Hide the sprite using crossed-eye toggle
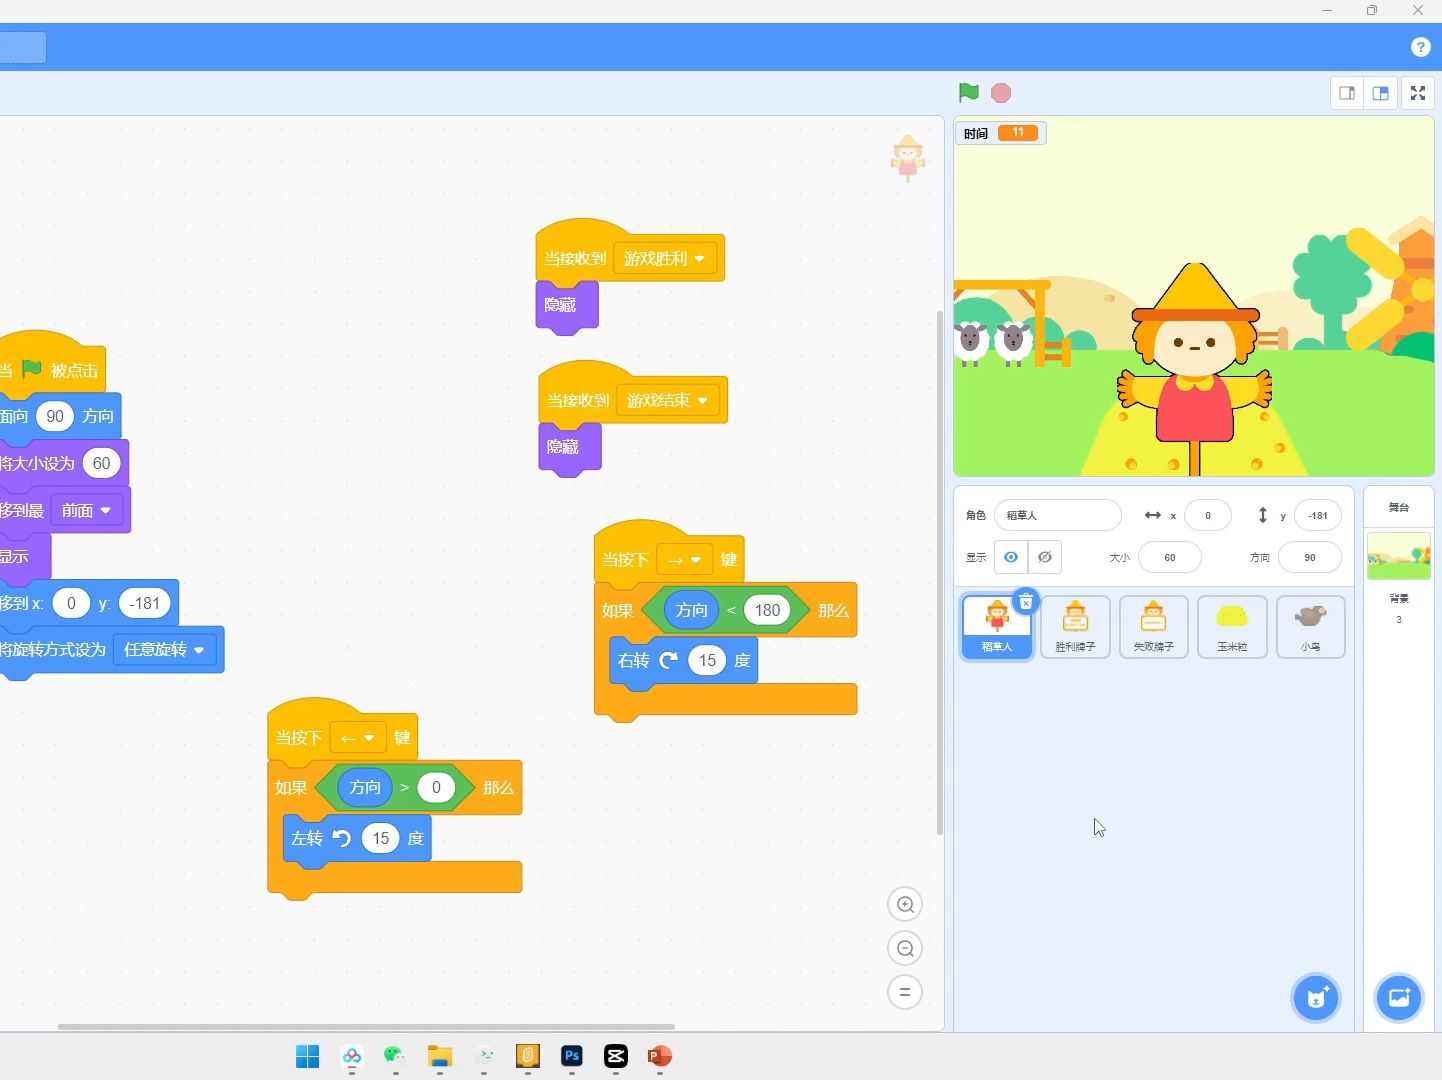This screenshot has height=1080, width=1442. [x=1046, y=557]
